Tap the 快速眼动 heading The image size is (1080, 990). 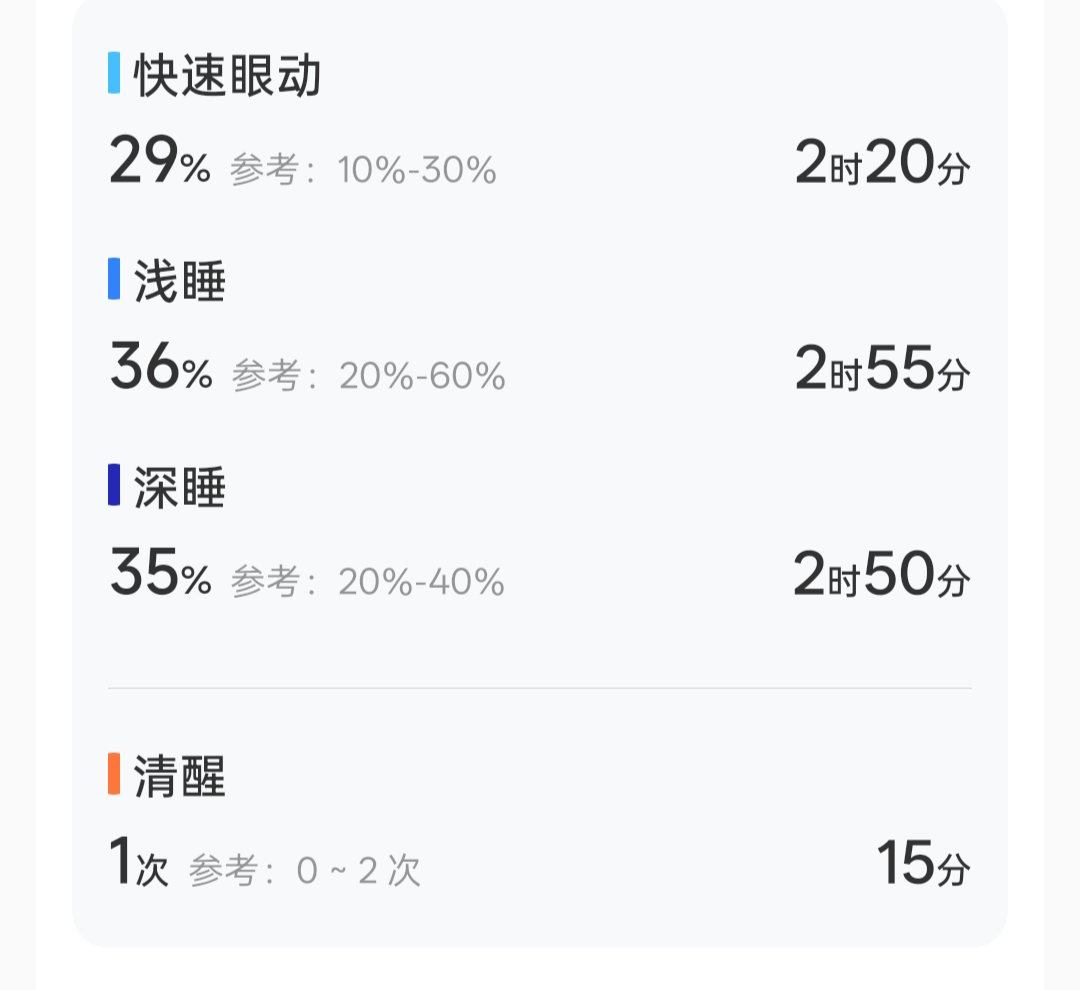[x=228, y=75]
